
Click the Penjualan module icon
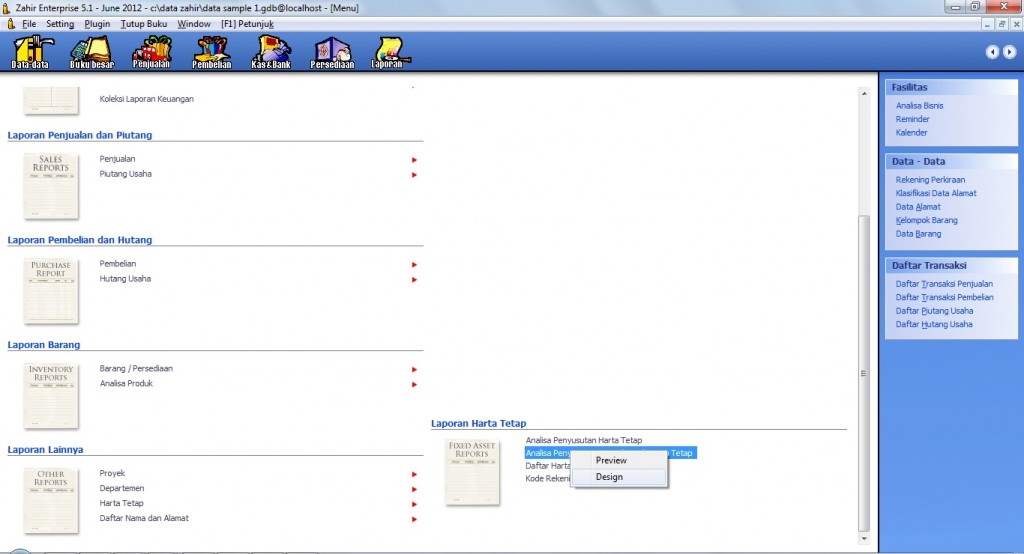[x=151, y=52]
